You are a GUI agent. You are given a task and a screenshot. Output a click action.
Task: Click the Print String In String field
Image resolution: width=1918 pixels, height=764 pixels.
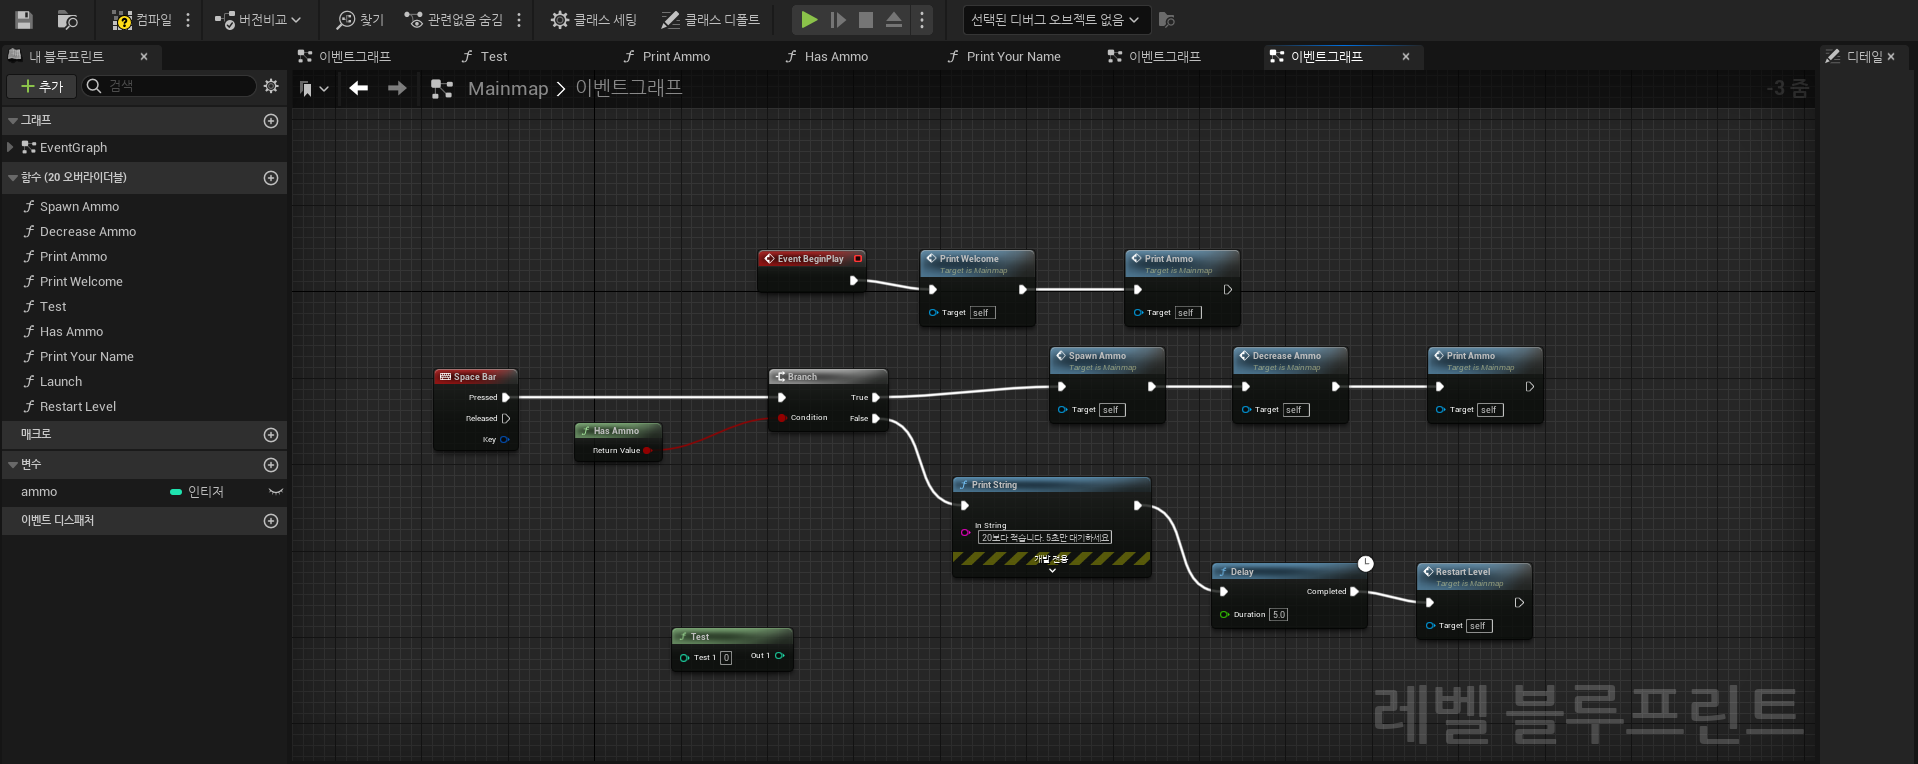[1045, 537]
